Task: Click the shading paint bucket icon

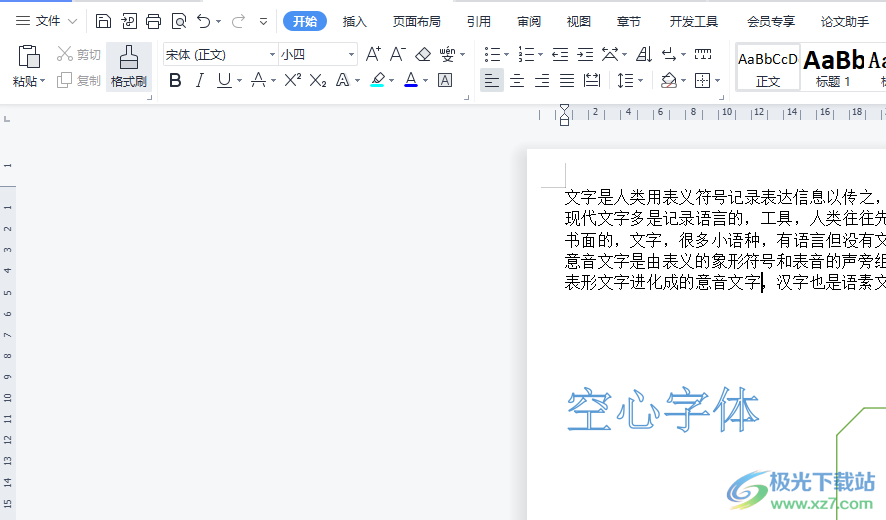Action: 668,81
